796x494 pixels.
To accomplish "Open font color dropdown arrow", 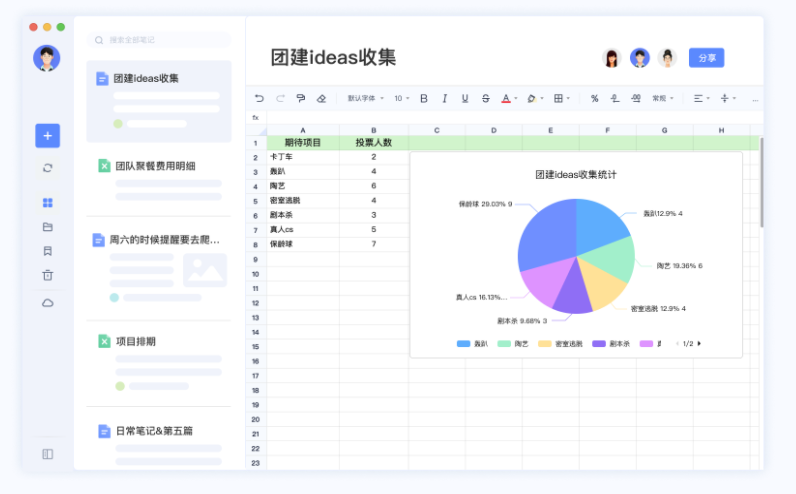I will tap(516, 98).
